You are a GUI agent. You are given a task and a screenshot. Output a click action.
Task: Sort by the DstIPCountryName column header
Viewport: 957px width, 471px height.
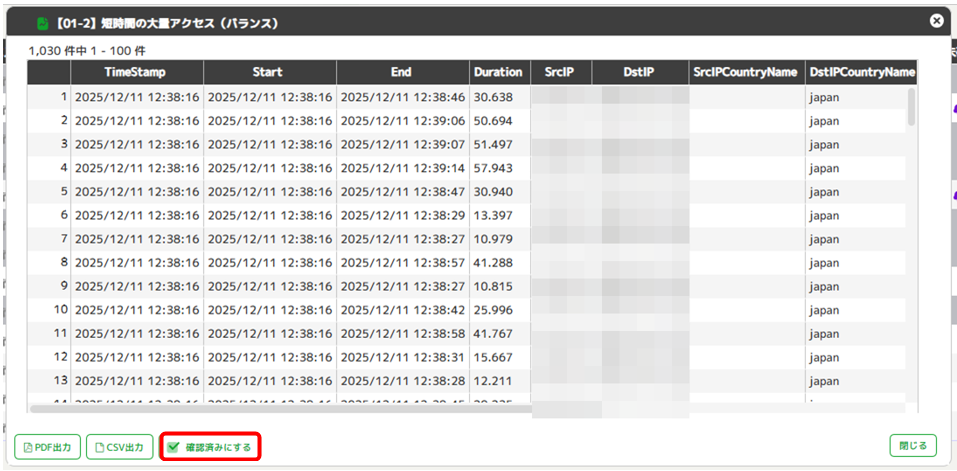[861, 72]
